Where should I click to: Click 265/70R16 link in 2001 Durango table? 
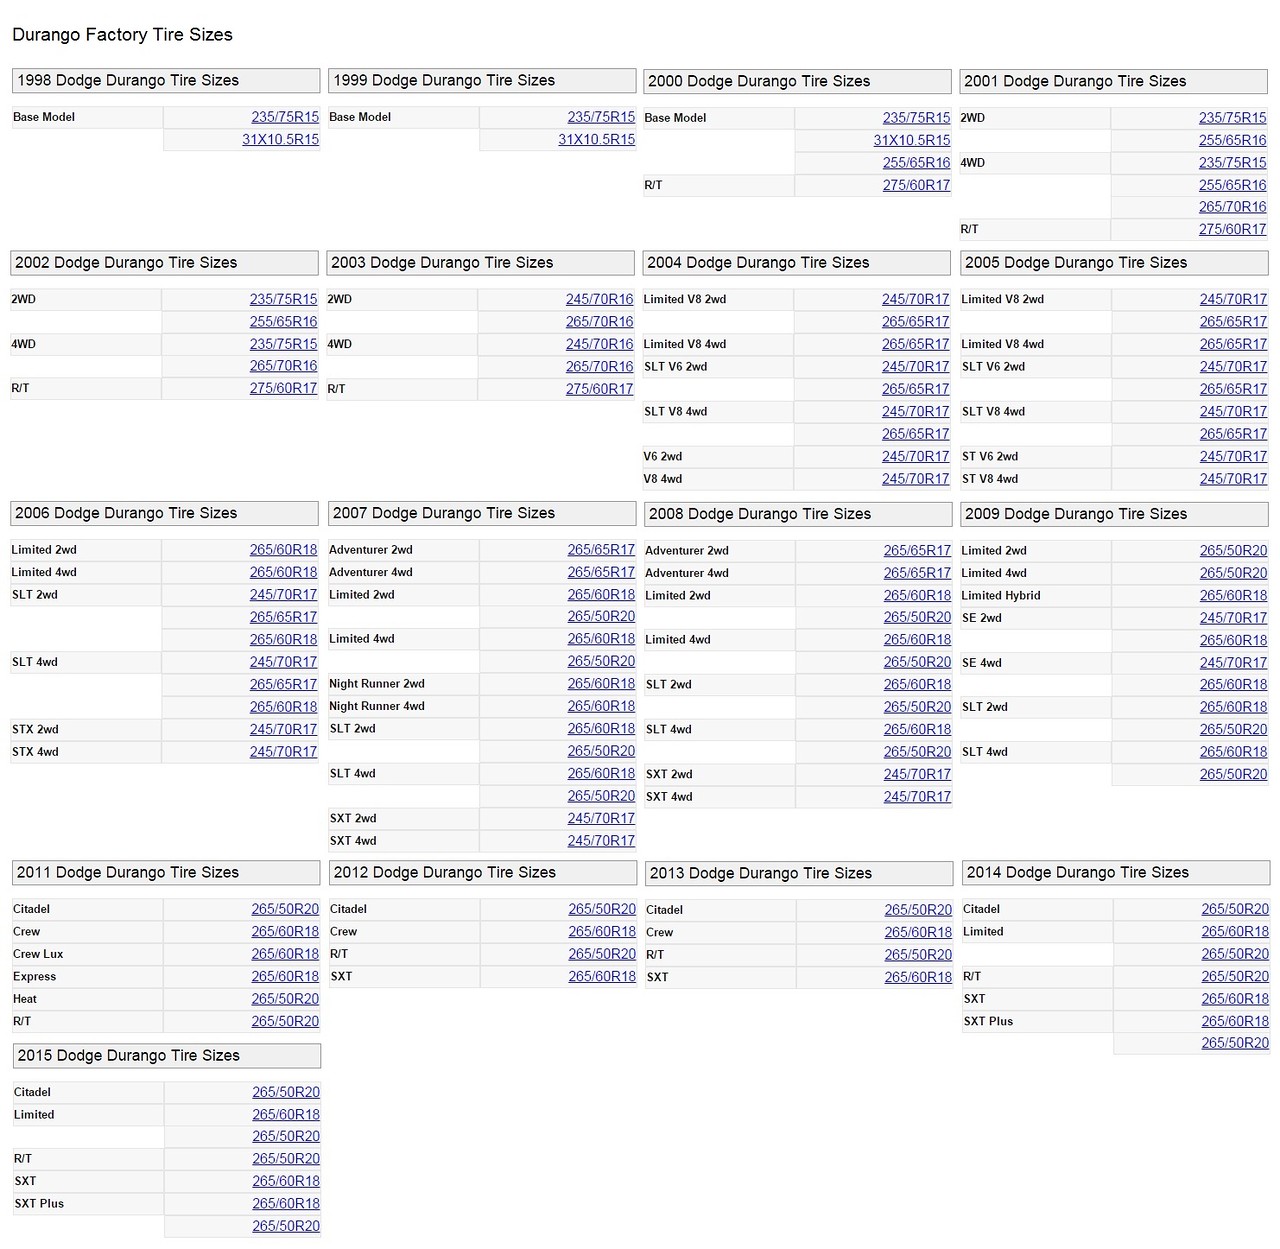click(x=1232, y=207)
